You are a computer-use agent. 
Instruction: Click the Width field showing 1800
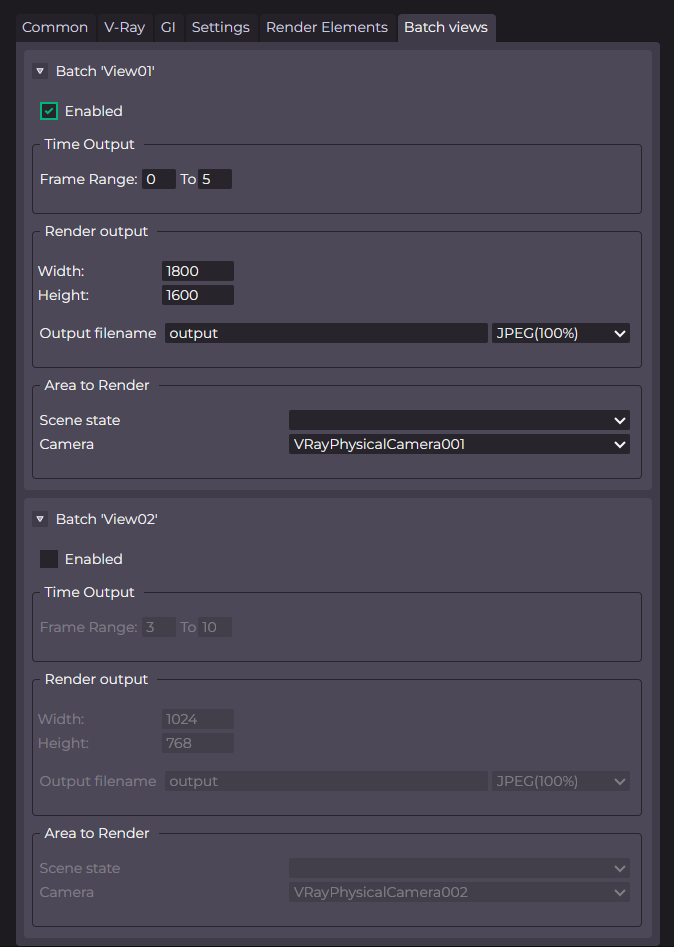pyautogui.click(x=197, y=271)
